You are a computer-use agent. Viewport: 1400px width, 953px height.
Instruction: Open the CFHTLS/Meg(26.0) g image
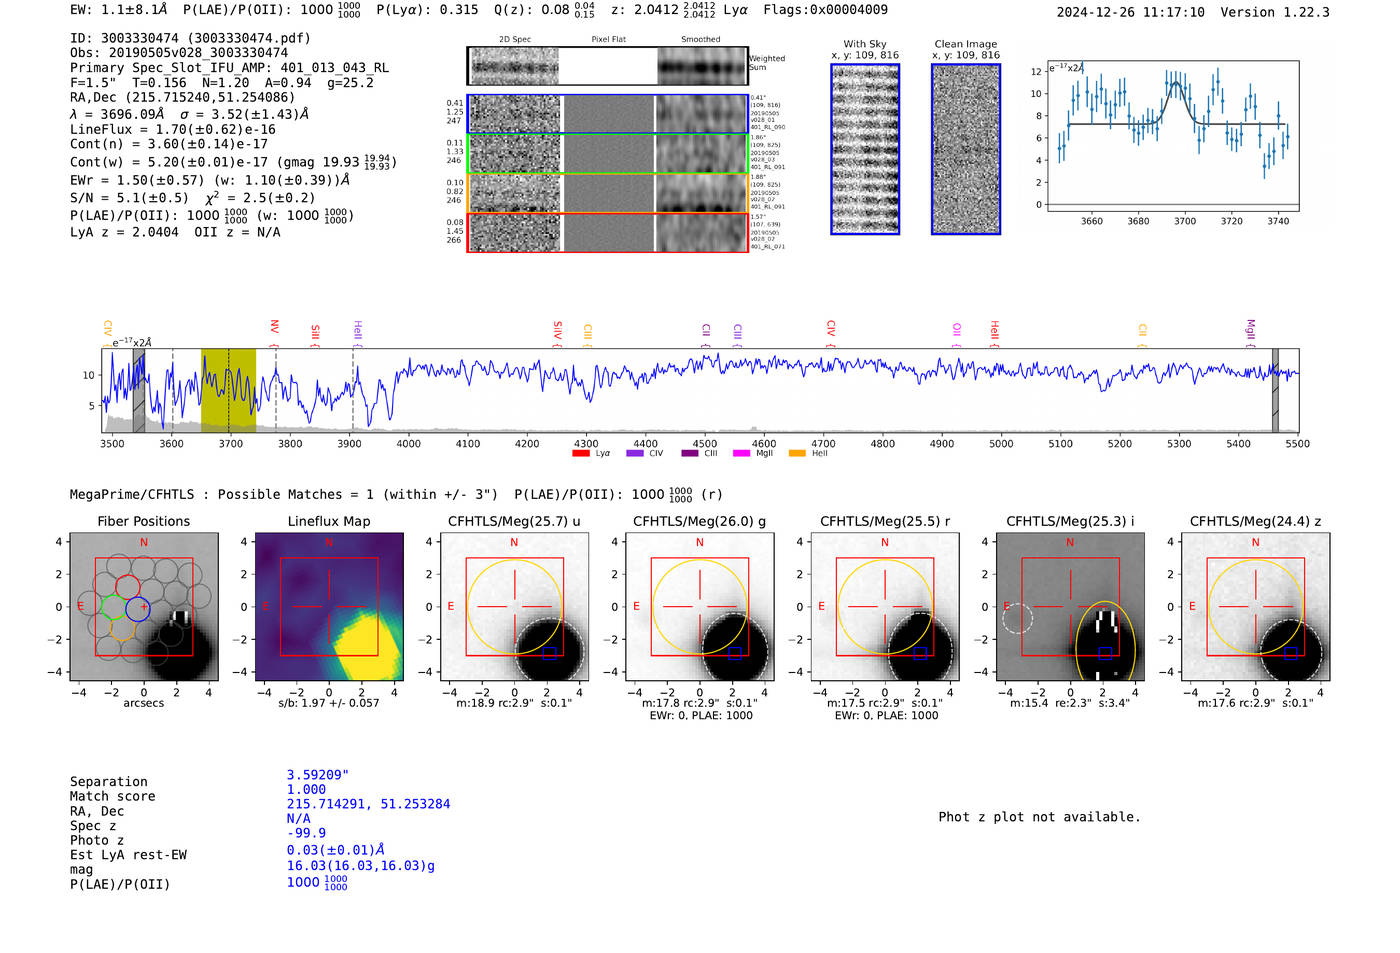coord(700,607)
